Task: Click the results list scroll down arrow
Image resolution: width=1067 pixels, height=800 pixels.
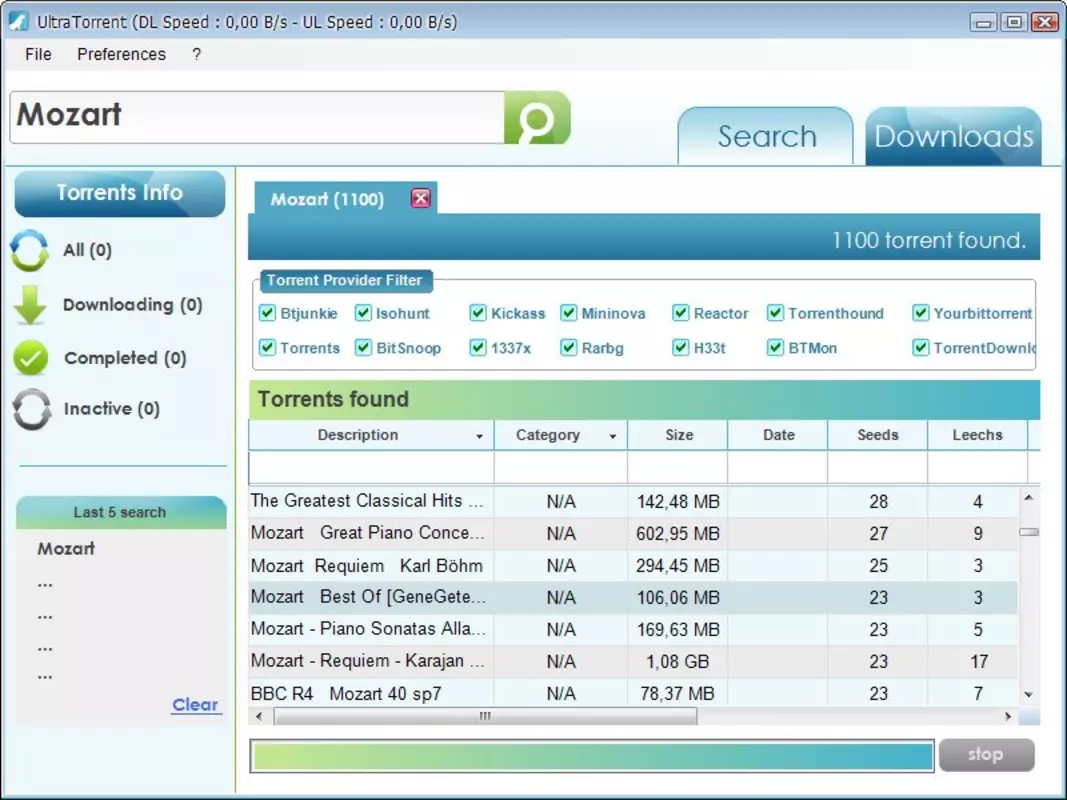Action: point(1028,695)
